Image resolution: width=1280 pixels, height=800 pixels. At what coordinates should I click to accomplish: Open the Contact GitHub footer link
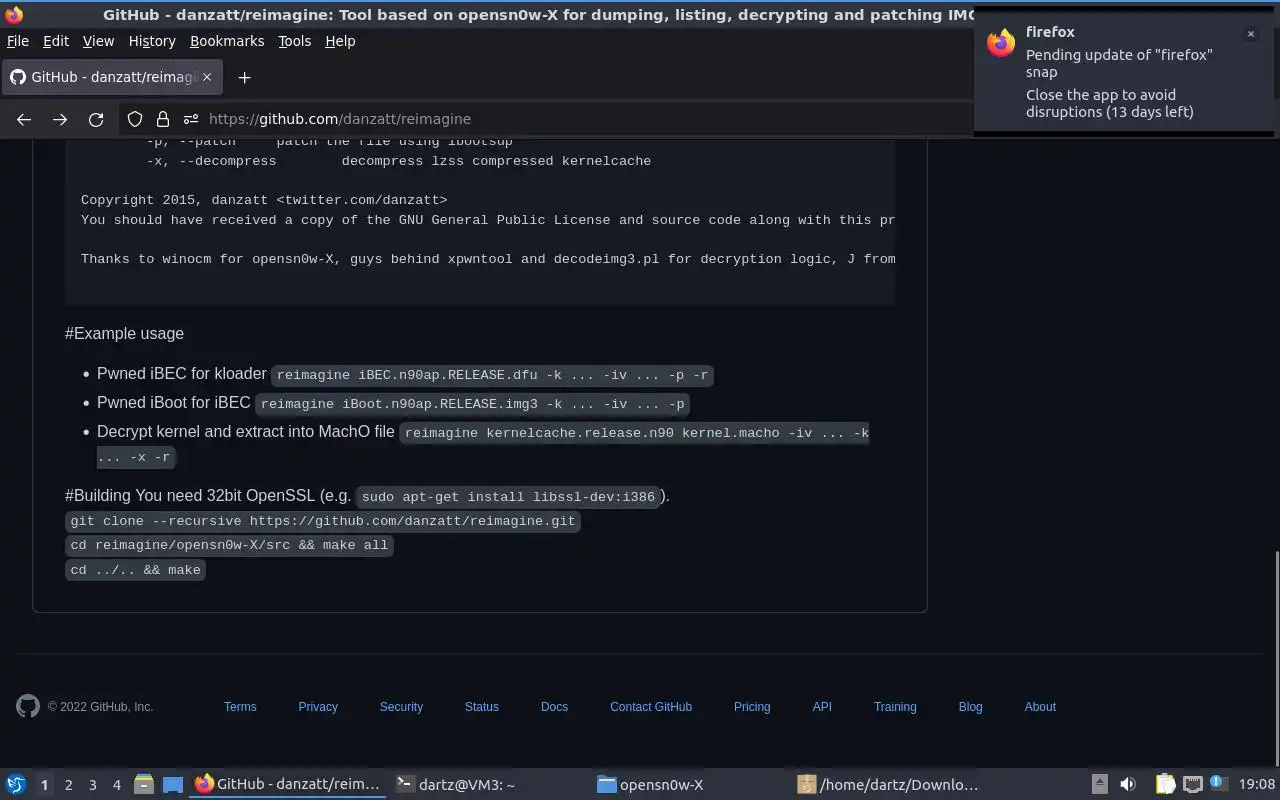tap(651, 706)
